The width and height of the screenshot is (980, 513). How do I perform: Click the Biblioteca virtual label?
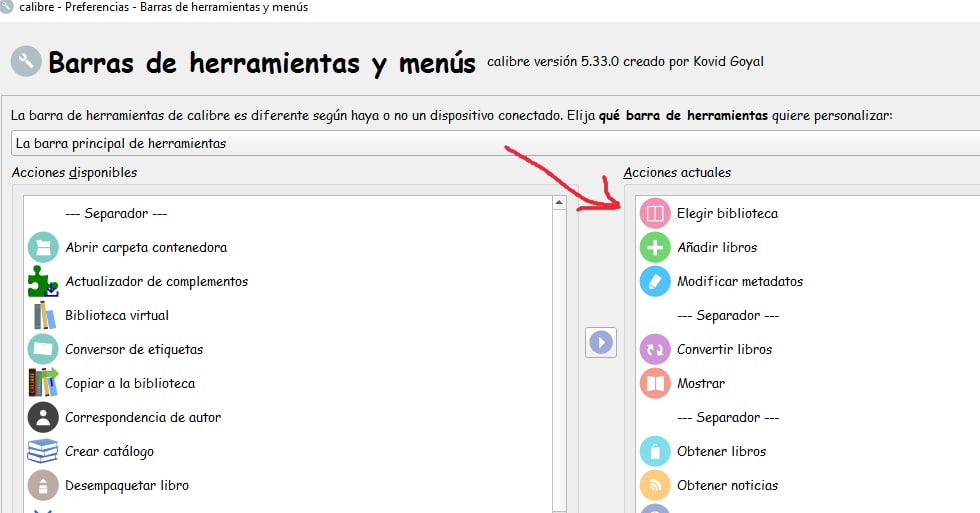(117, 315)
